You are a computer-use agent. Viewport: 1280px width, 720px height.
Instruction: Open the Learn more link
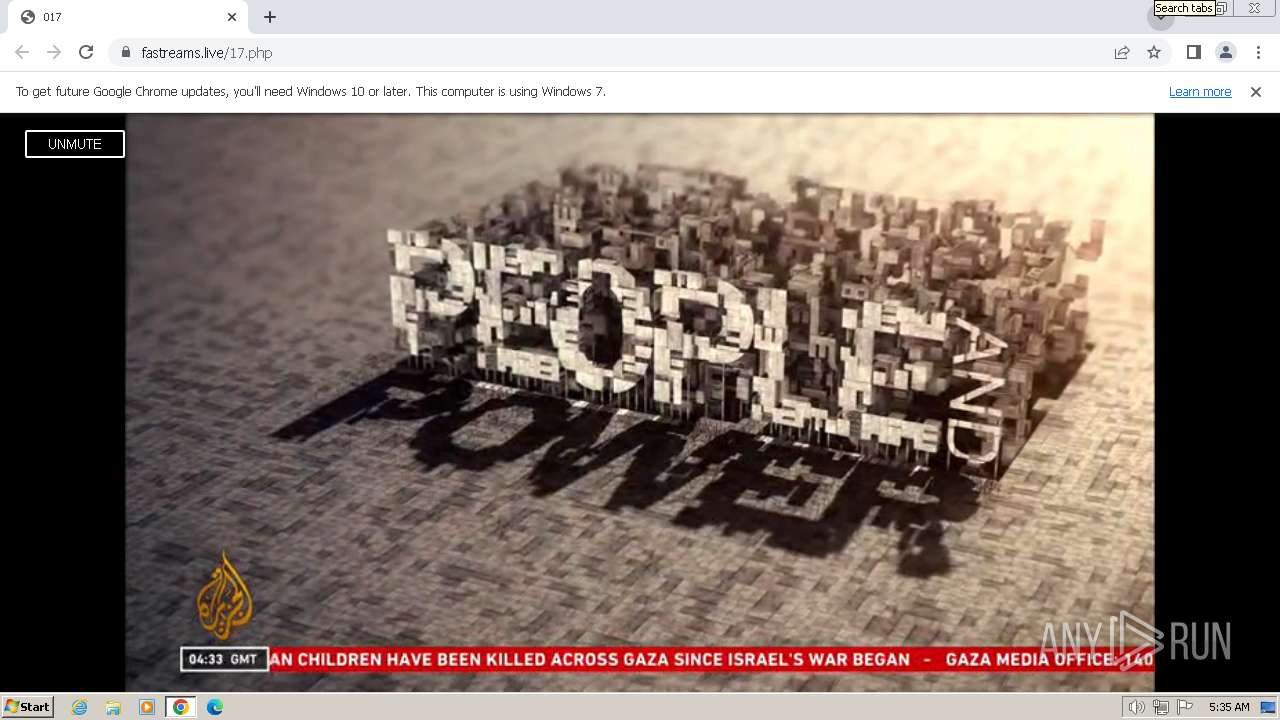(x=1200, y=91)
